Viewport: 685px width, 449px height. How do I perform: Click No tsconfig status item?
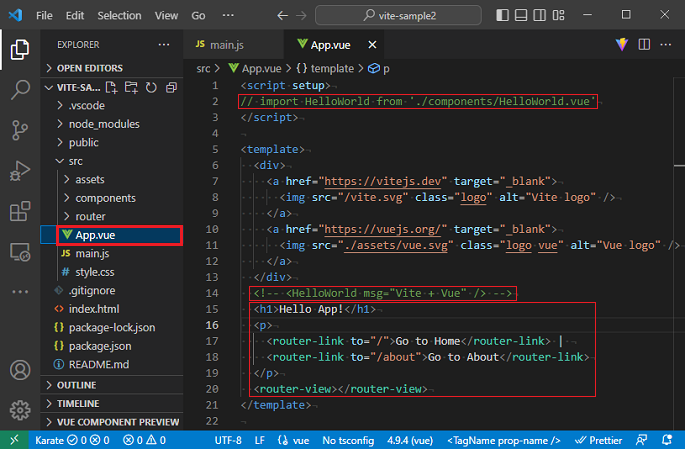(348, 440)
